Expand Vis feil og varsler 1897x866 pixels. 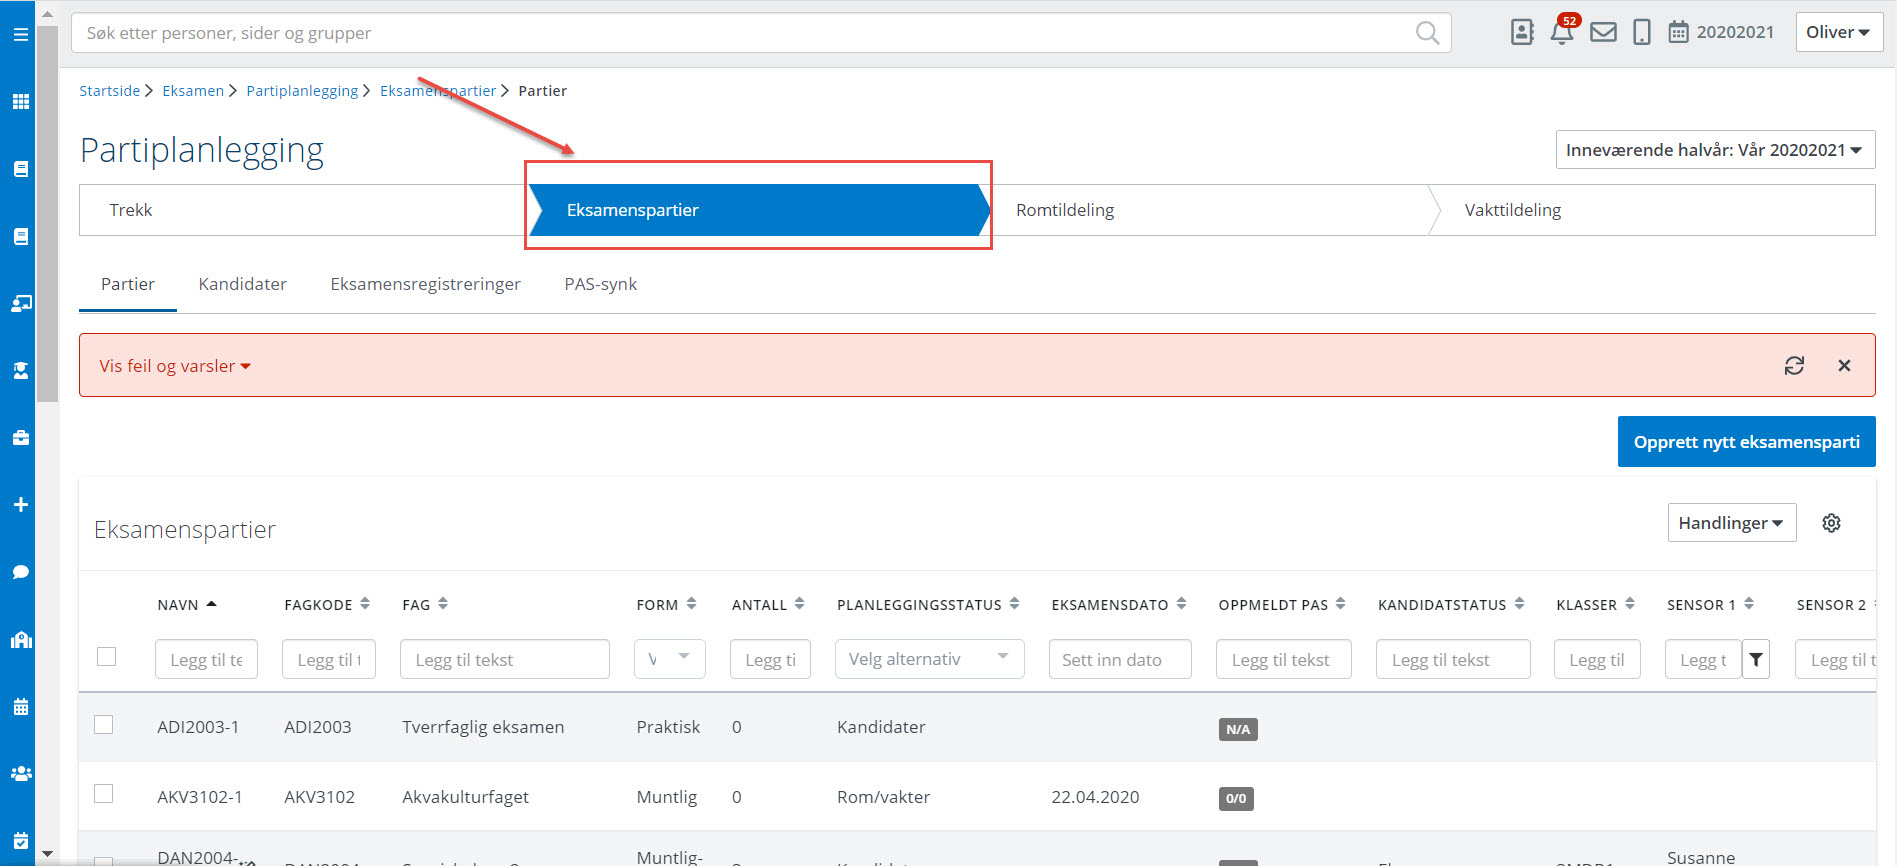tap(175, 366)
